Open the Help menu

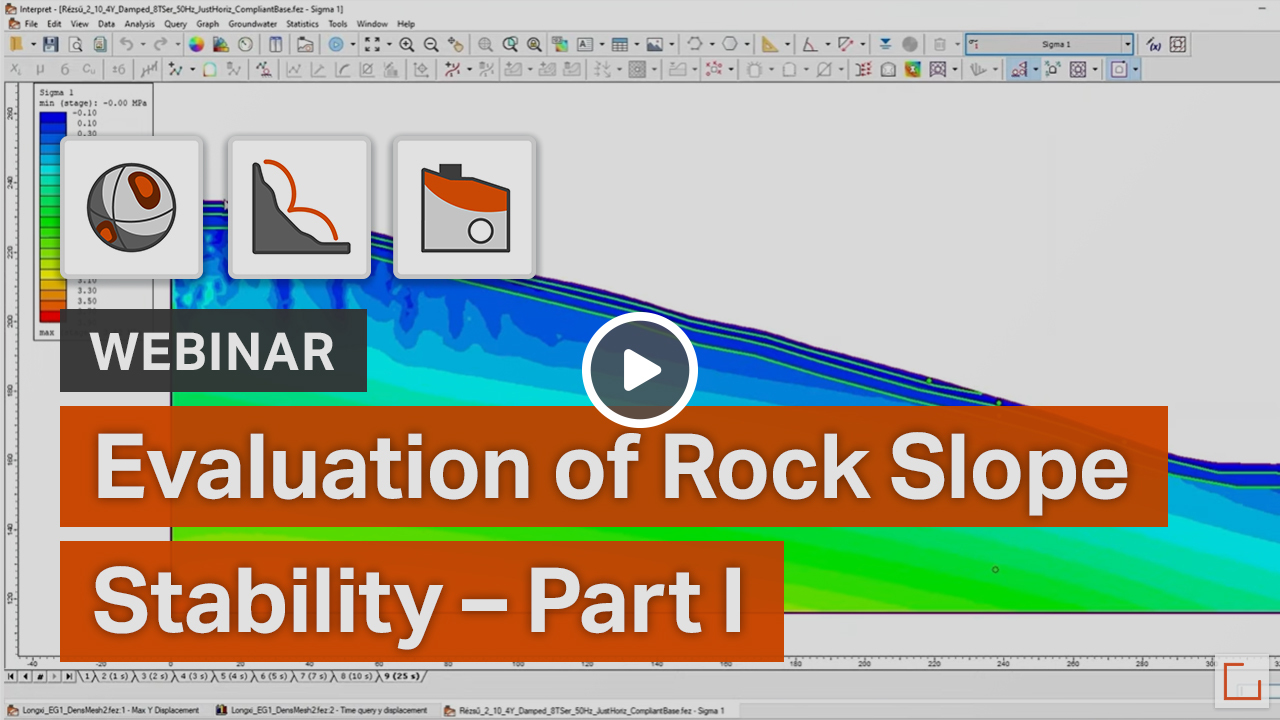406,23
